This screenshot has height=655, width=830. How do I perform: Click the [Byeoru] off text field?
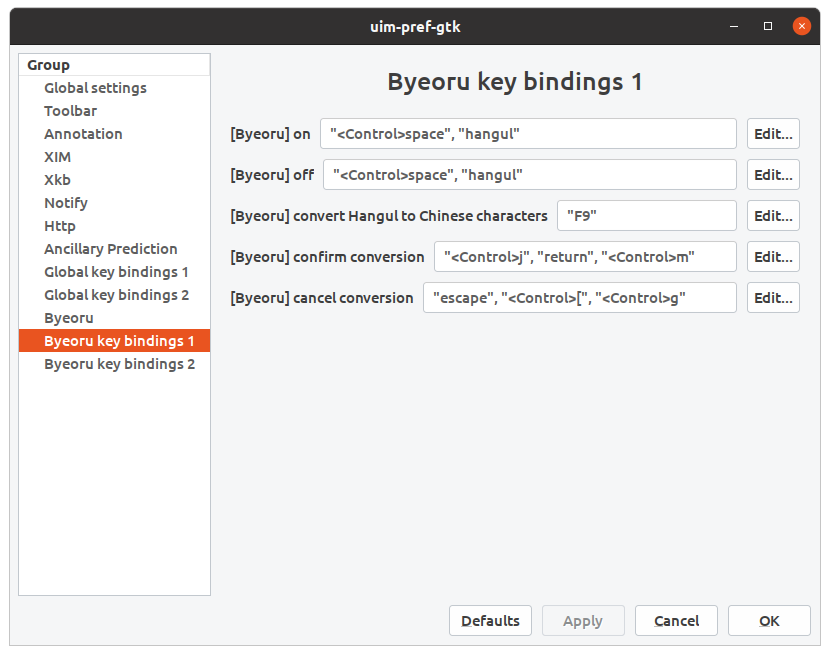(530, 175)
